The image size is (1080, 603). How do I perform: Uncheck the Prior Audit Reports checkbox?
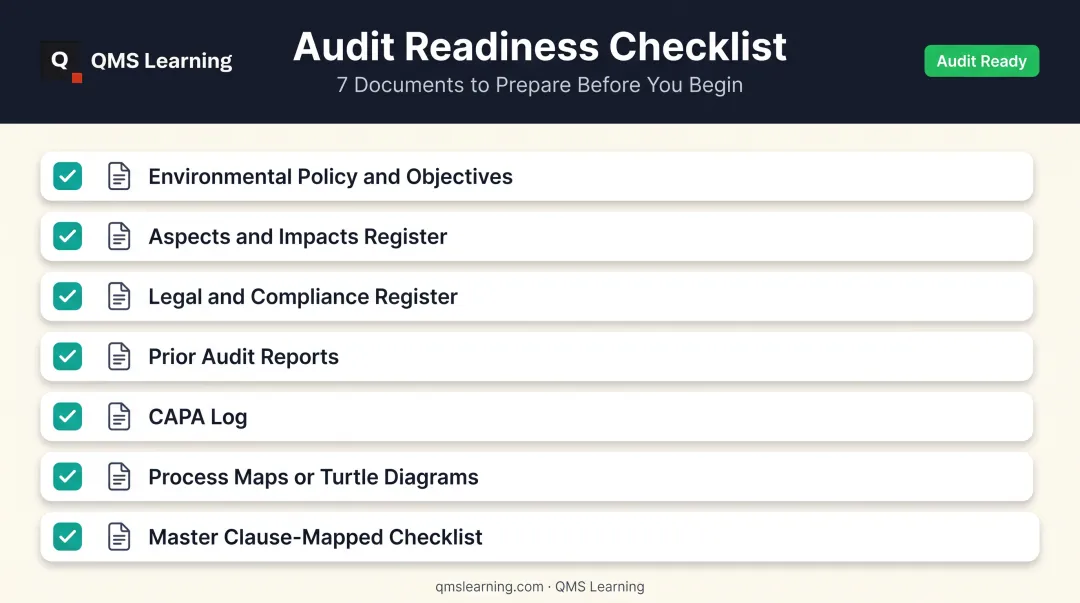(68, 356)
